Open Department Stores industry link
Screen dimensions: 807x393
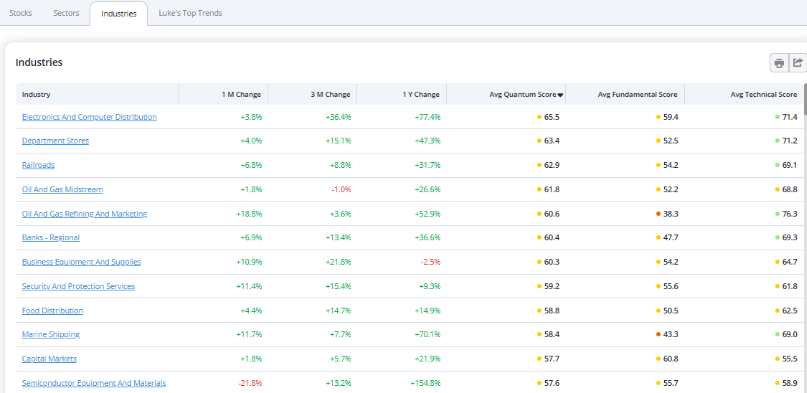tap(55, 141)
